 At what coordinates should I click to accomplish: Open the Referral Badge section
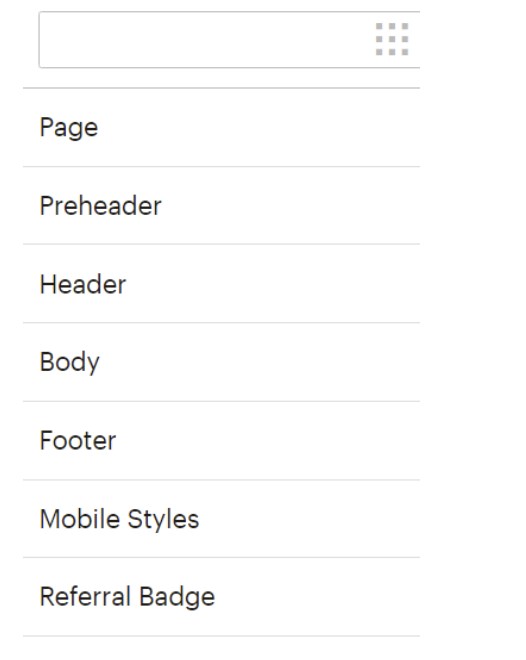click(221, 597)
